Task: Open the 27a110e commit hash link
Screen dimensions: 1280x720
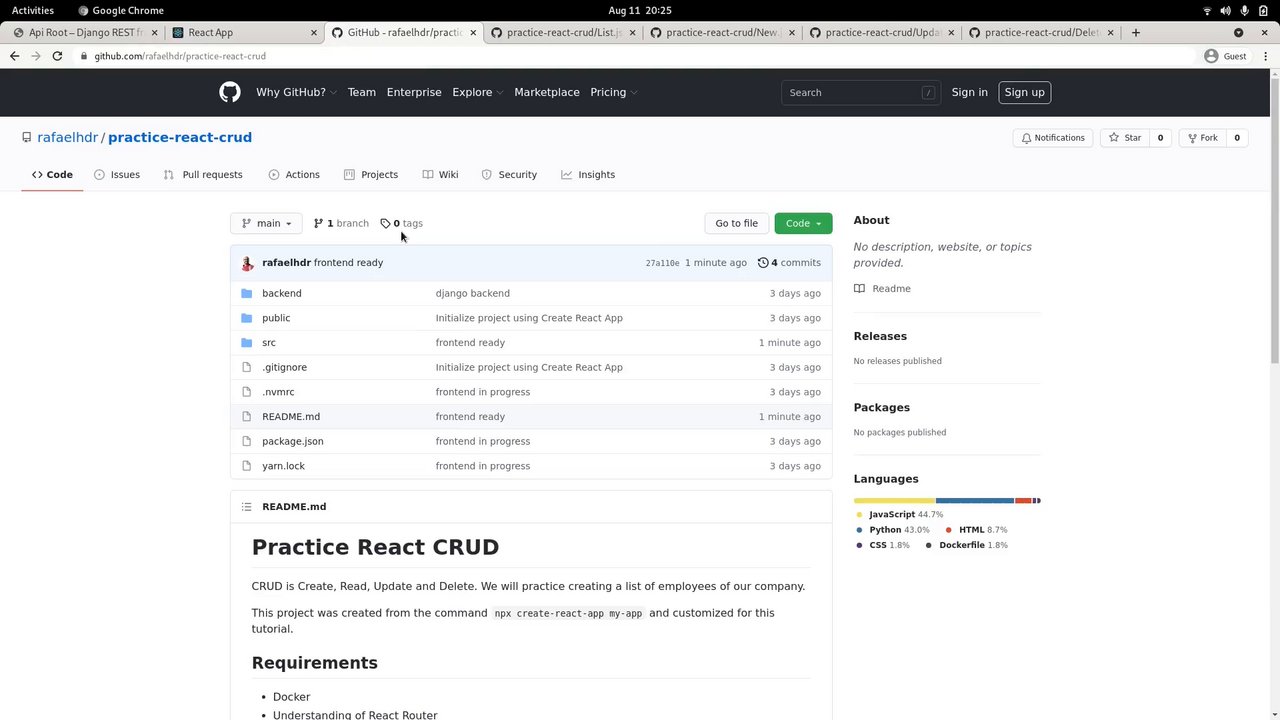Action: coord(662,263)
